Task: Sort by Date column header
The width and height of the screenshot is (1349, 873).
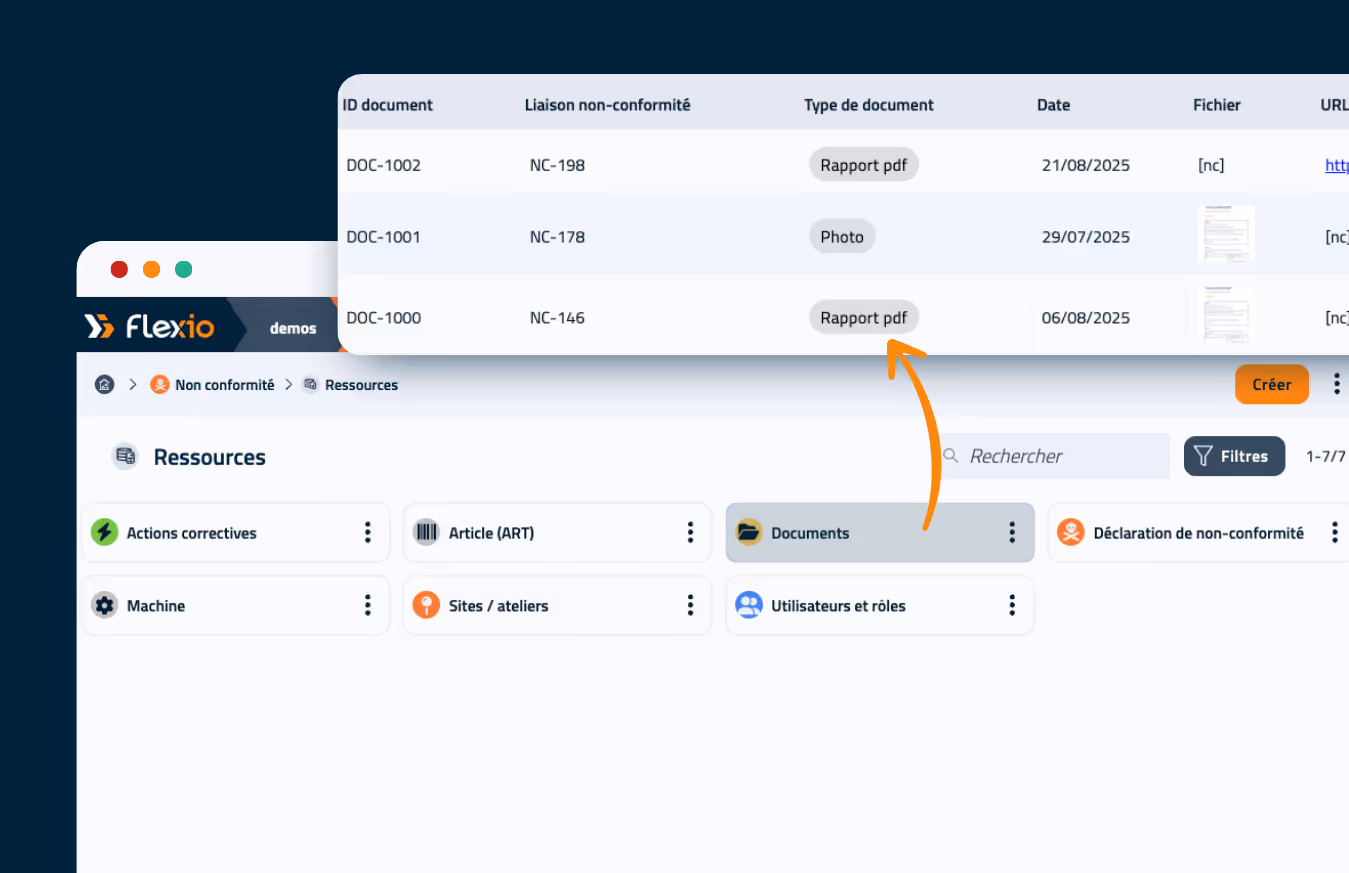Action: pyautogui.click(x=1053, y=105)
